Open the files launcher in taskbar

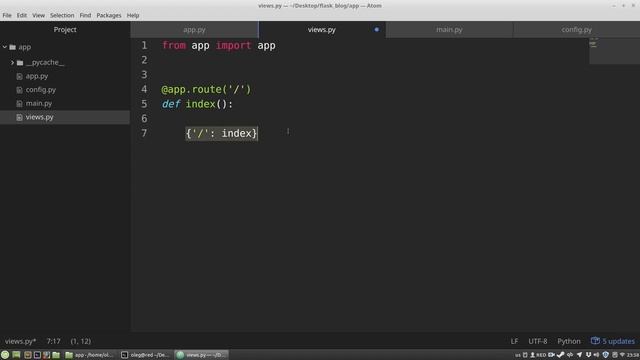coord(56,355)
